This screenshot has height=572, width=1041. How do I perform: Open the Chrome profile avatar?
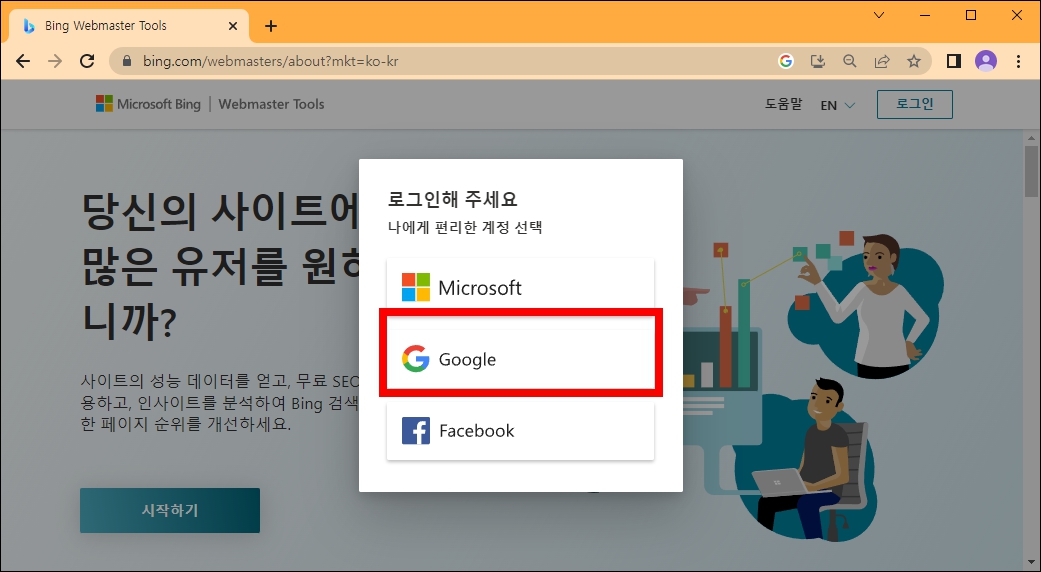(x=986, y=61)
